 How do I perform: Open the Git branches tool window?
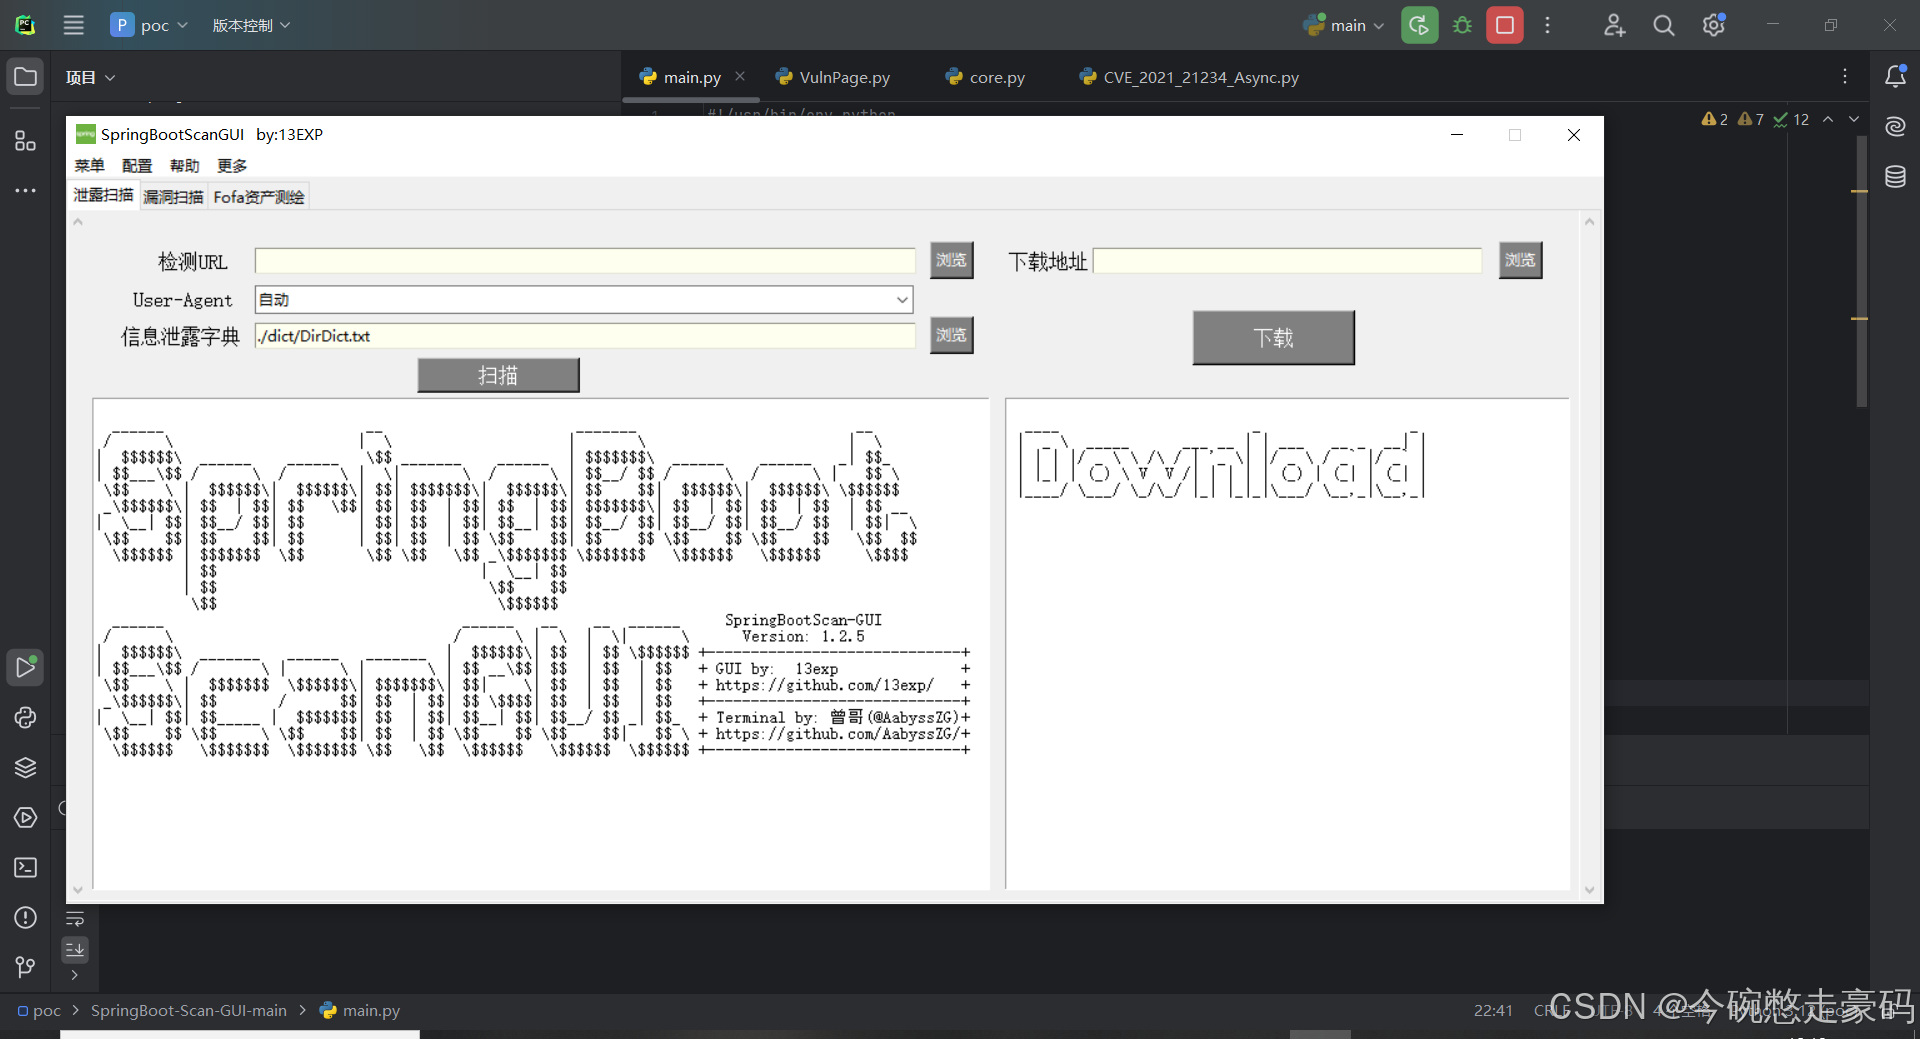point(25,966)
